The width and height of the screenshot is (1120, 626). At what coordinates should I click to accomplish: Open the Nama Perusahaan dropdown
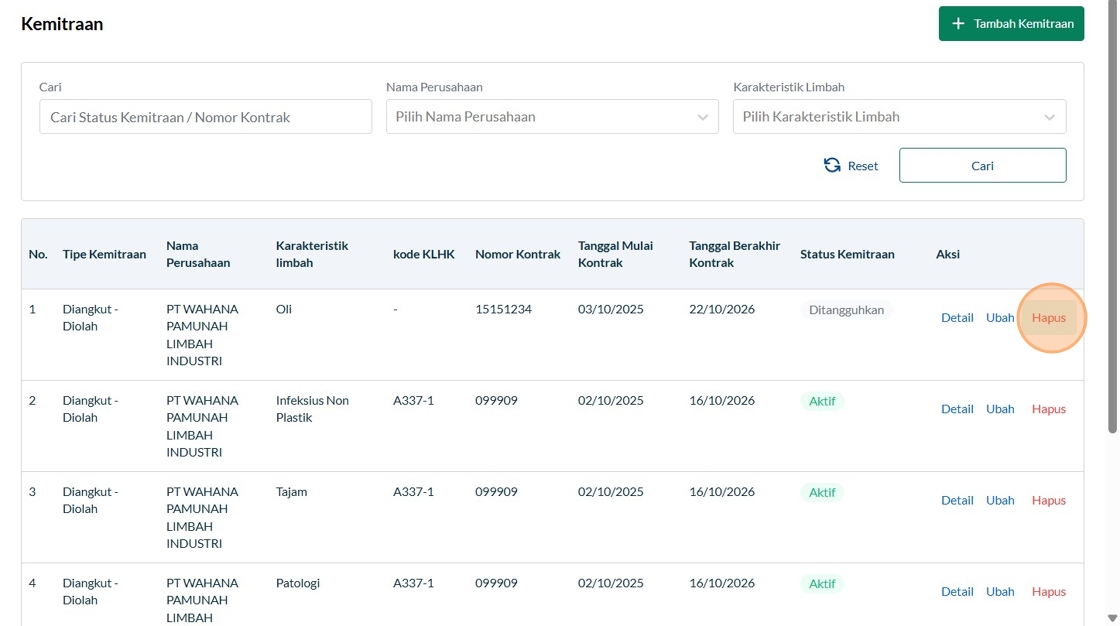click(552, 117)
